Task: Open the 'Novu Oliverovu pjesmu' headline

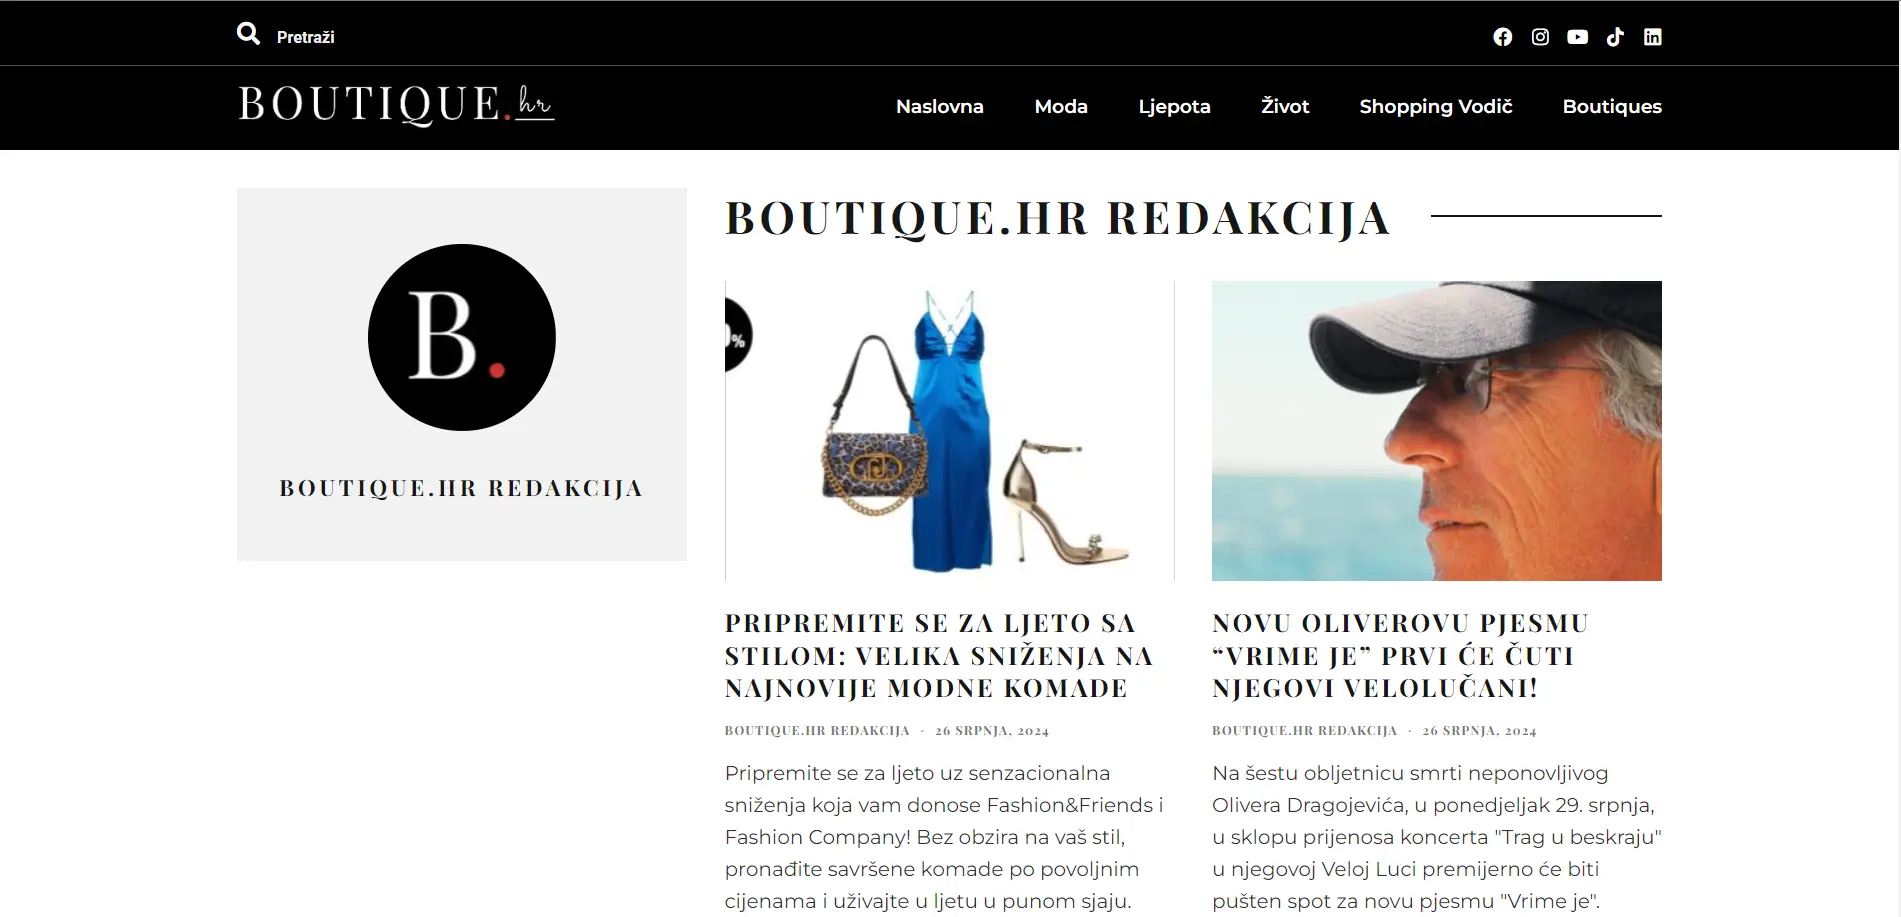Action: tap(1400, 656)
